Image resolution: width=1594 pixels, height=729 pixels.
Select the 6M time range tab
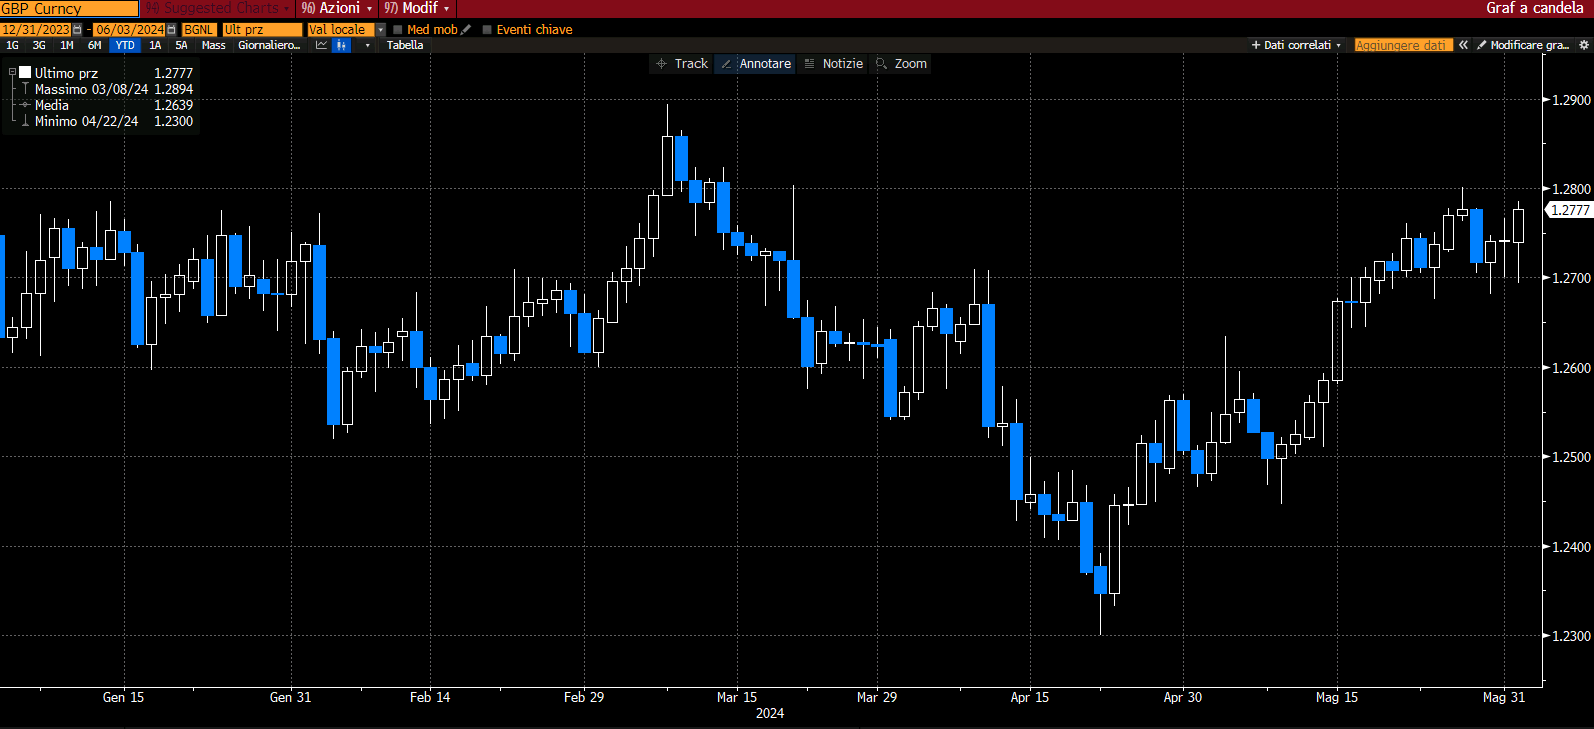(x=95, y=45)
